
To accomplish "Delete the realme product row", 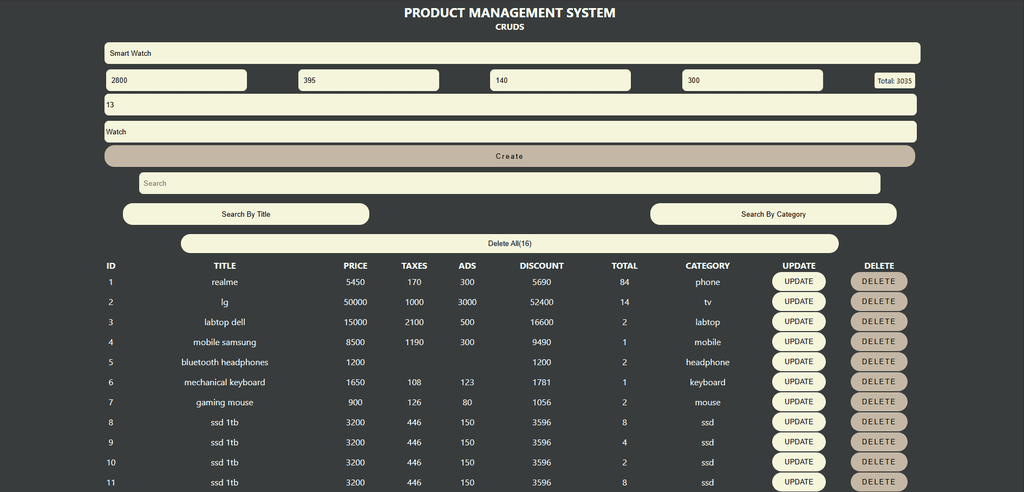I will coord(879,282).
